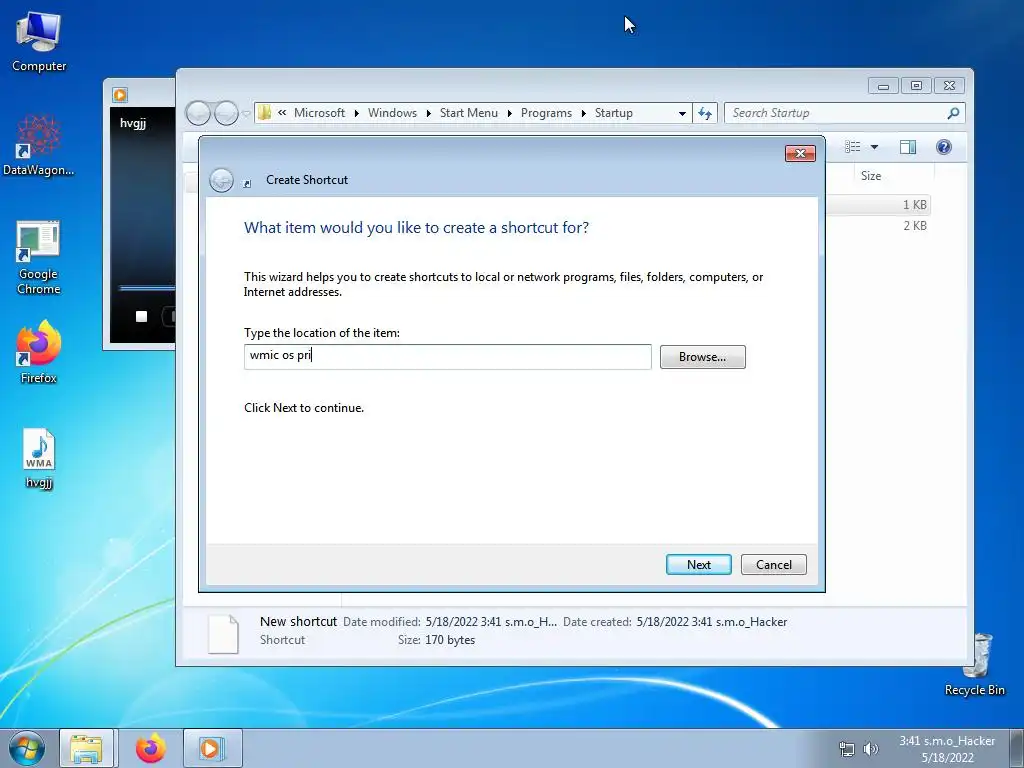Click the magnifier icon in the search box

[x=953, y=113]
